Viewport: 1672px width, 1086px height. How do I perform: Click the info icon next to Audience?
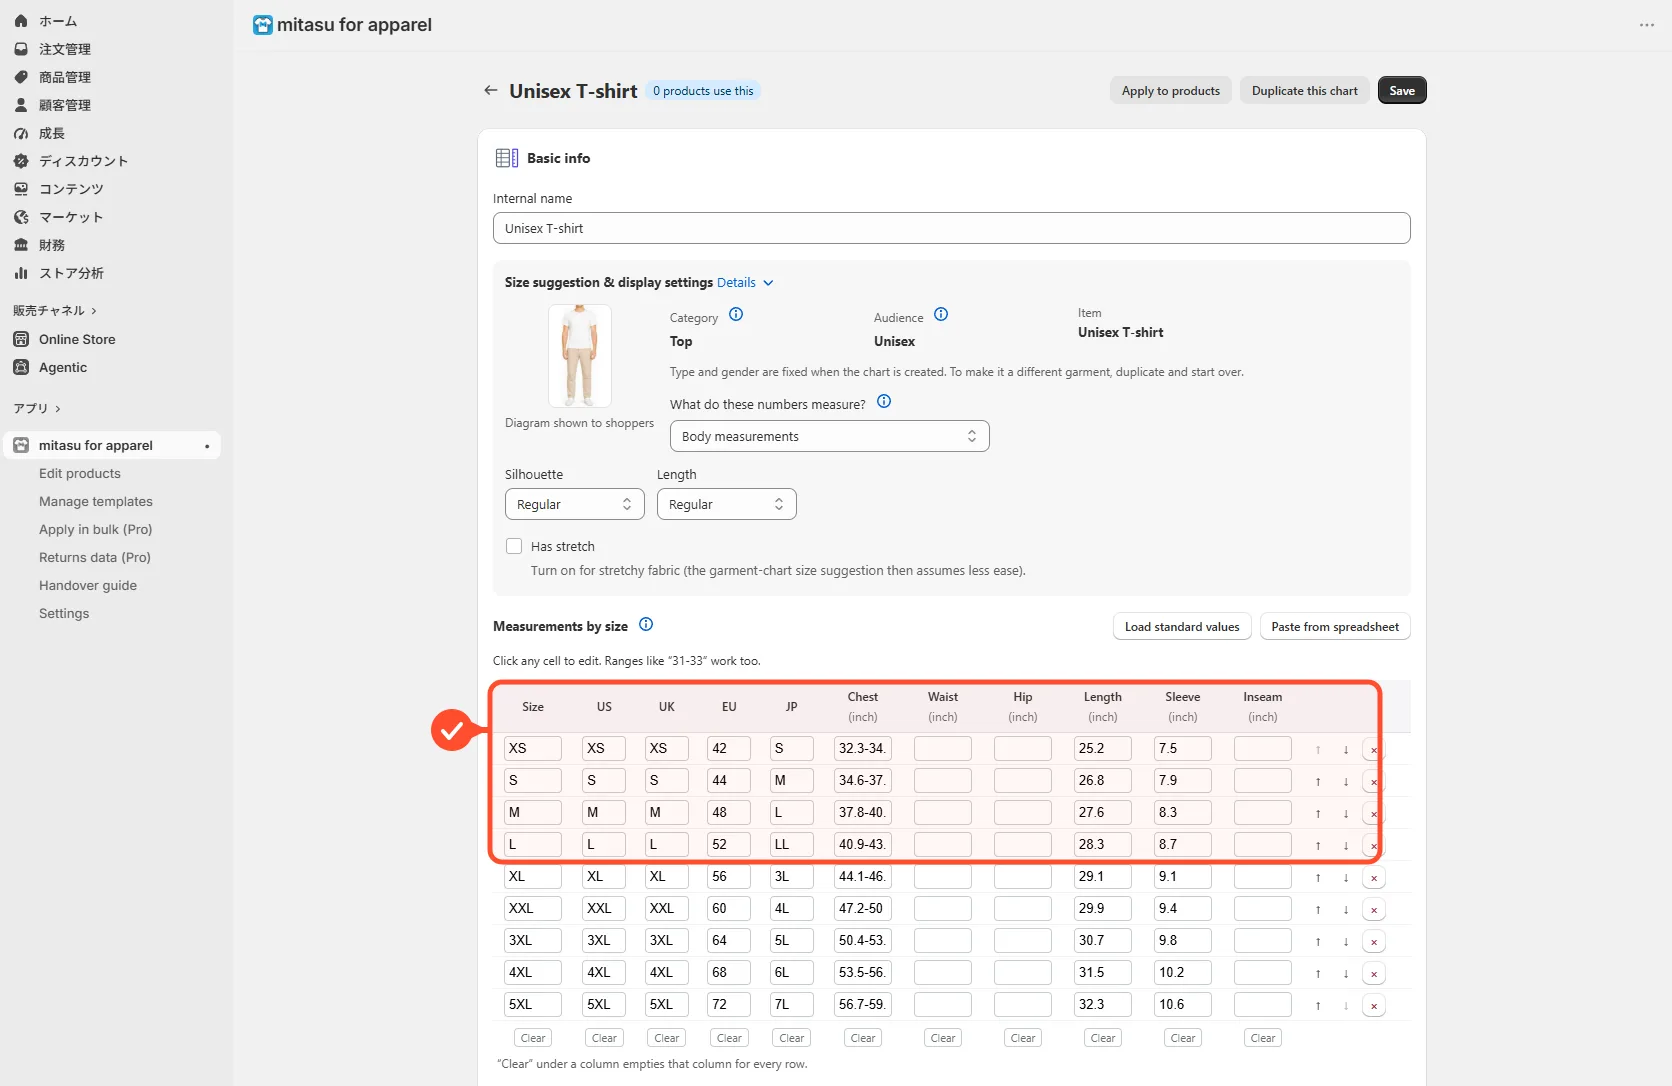941,314
